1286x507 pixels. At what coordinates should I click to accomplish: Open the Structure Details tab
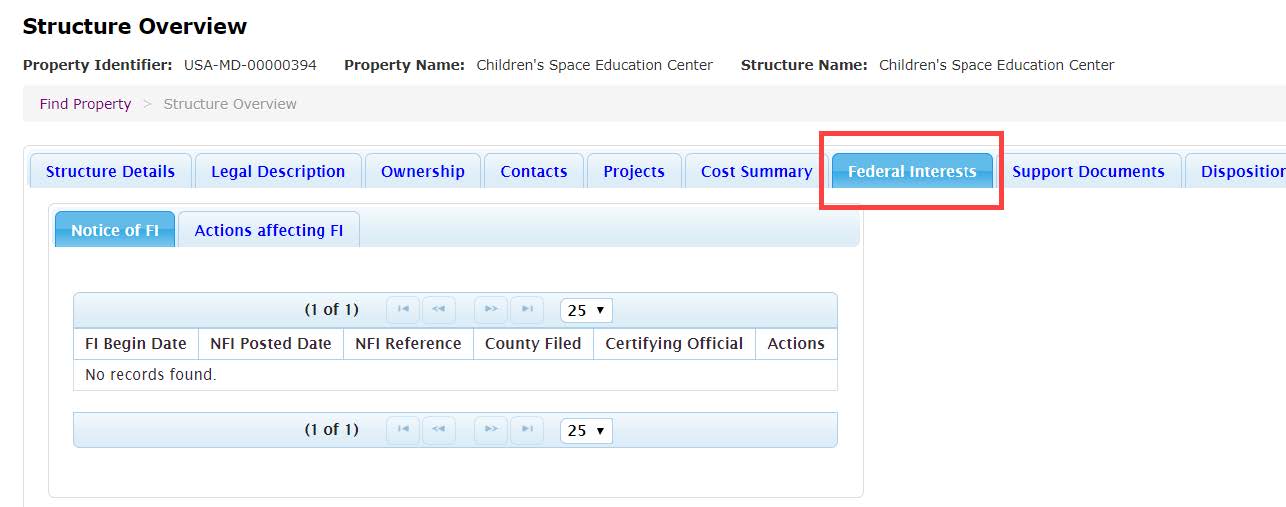(110, 171)
